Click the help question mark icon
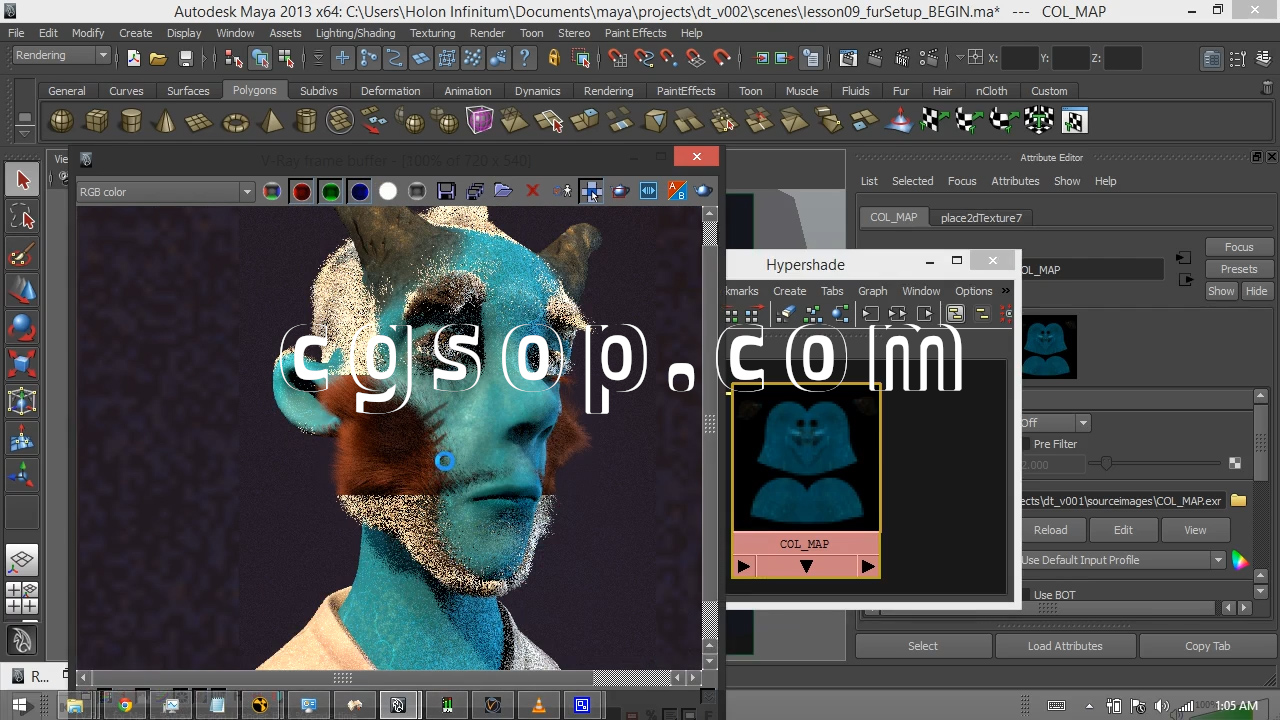 point(524,58)
